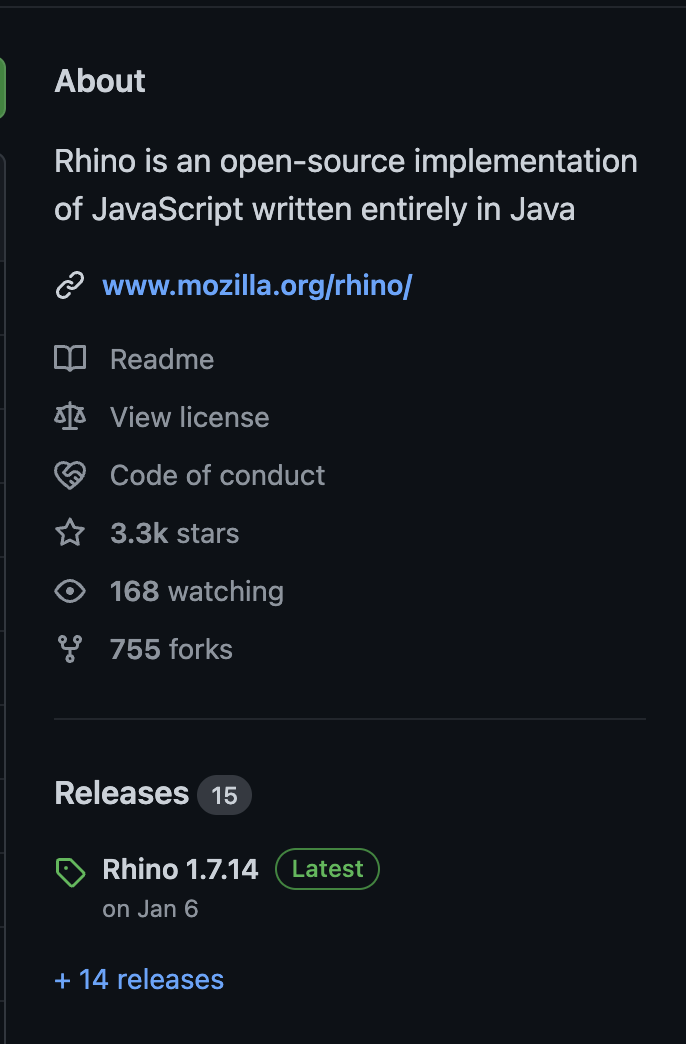
Task: Select the fork icon near 755 forks
Action: point(69,649)
